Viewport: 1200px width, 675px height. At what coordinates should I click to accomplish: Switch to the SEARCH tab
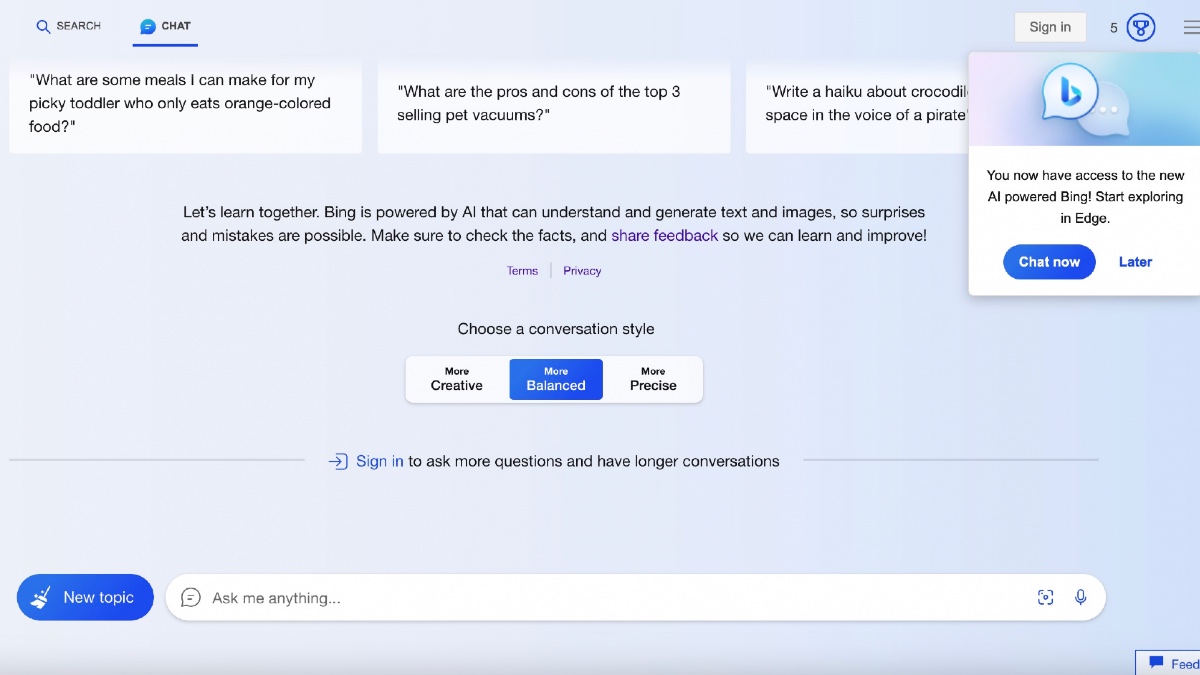pyautogui.click(x=68, y=27)
